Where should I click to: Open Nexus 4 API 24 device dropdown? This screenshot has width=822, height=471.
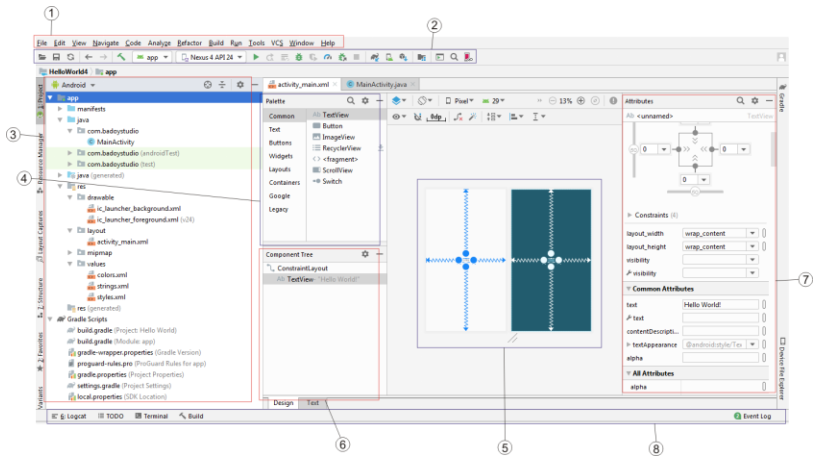212,57
